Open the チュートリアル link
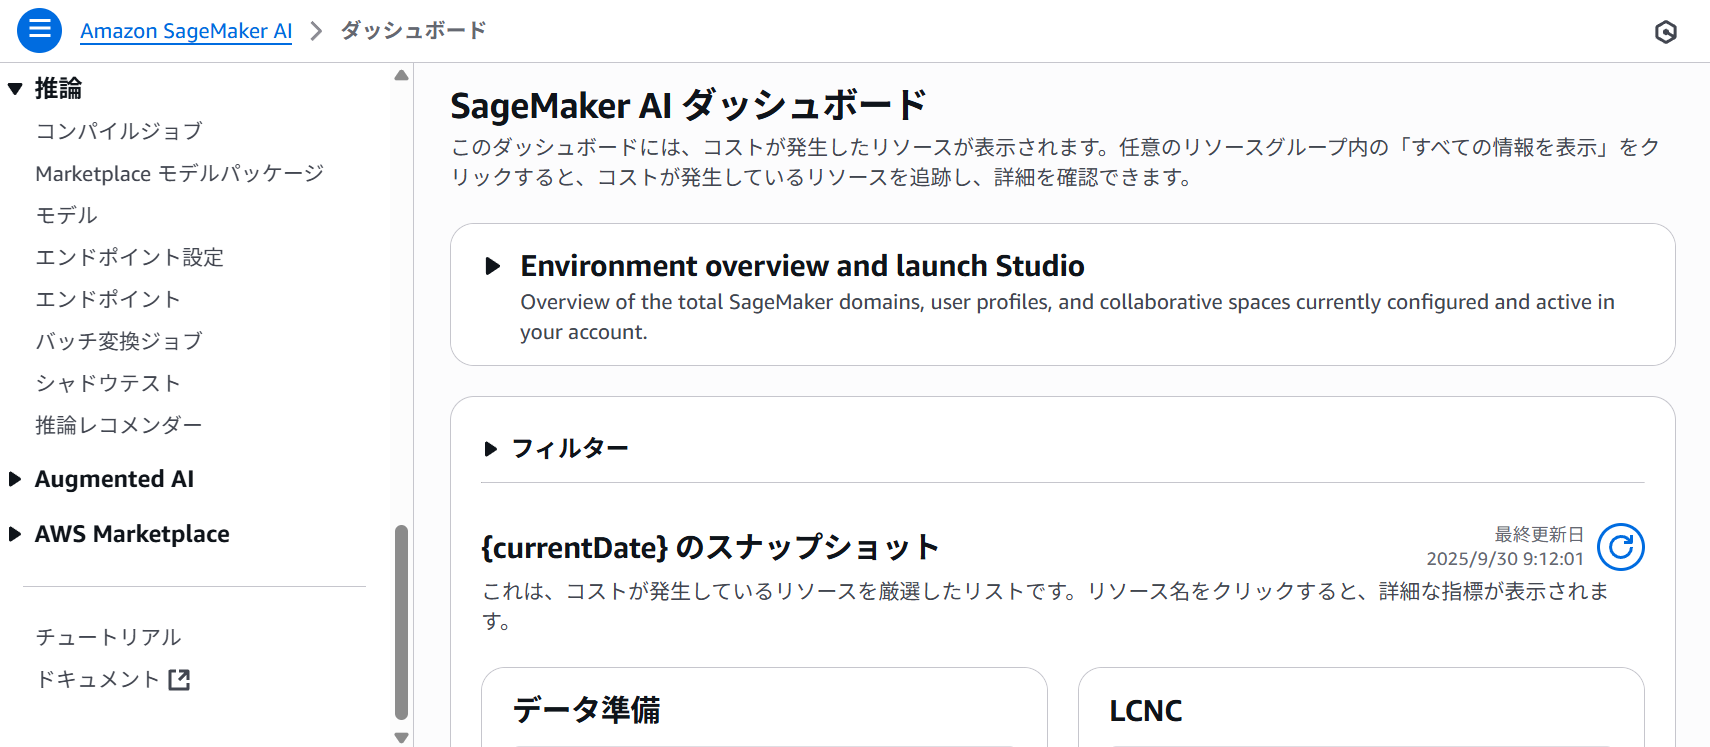 (108, 636)
